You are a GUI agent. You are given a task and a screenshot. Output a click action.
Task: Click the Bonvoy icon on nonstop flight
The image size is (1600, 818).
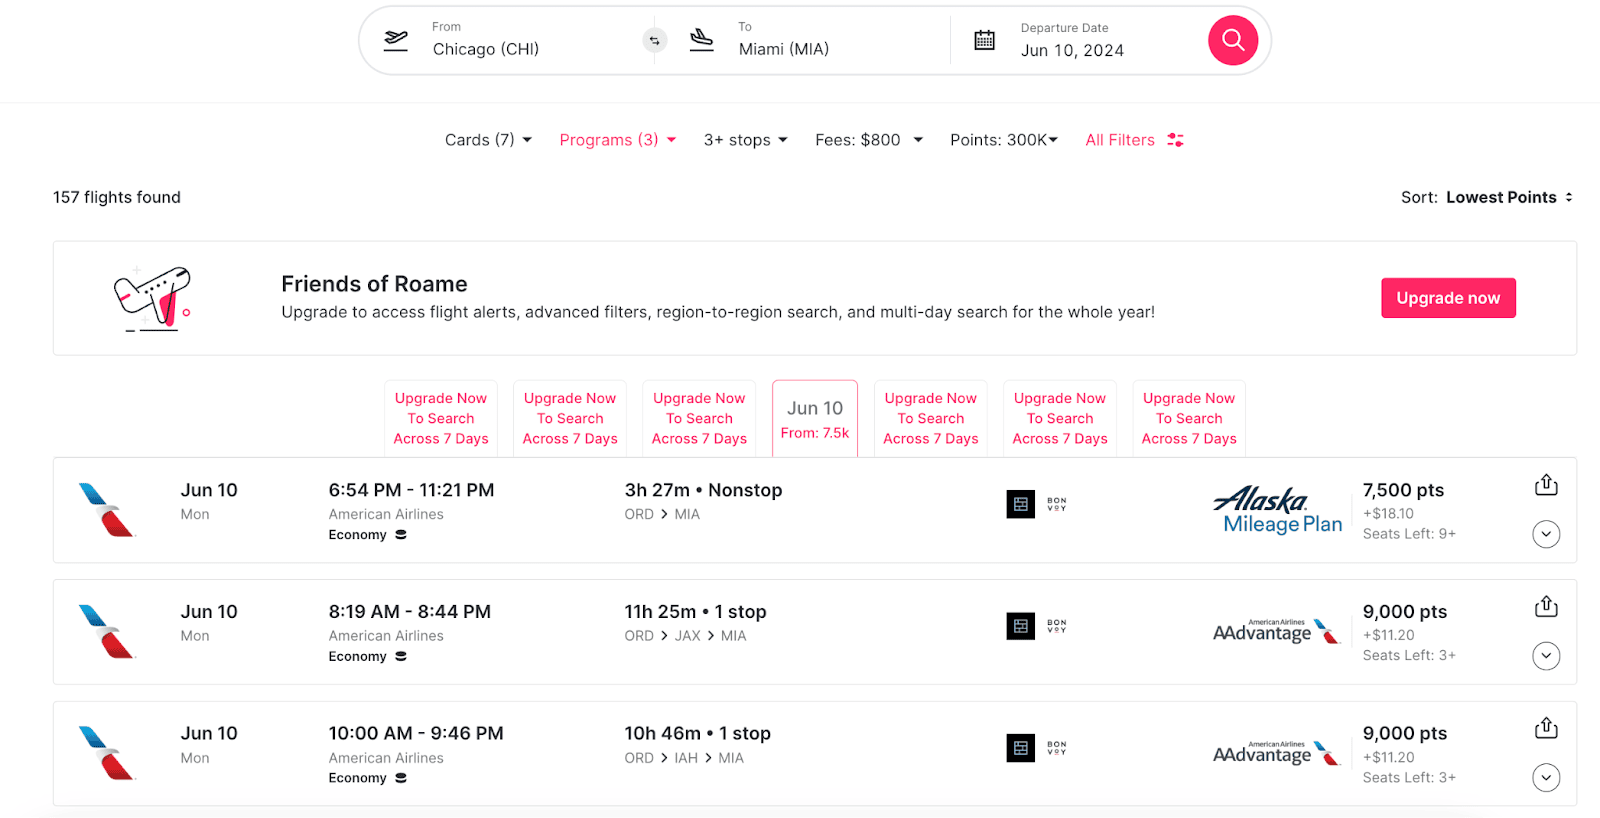coord(1057,504)
